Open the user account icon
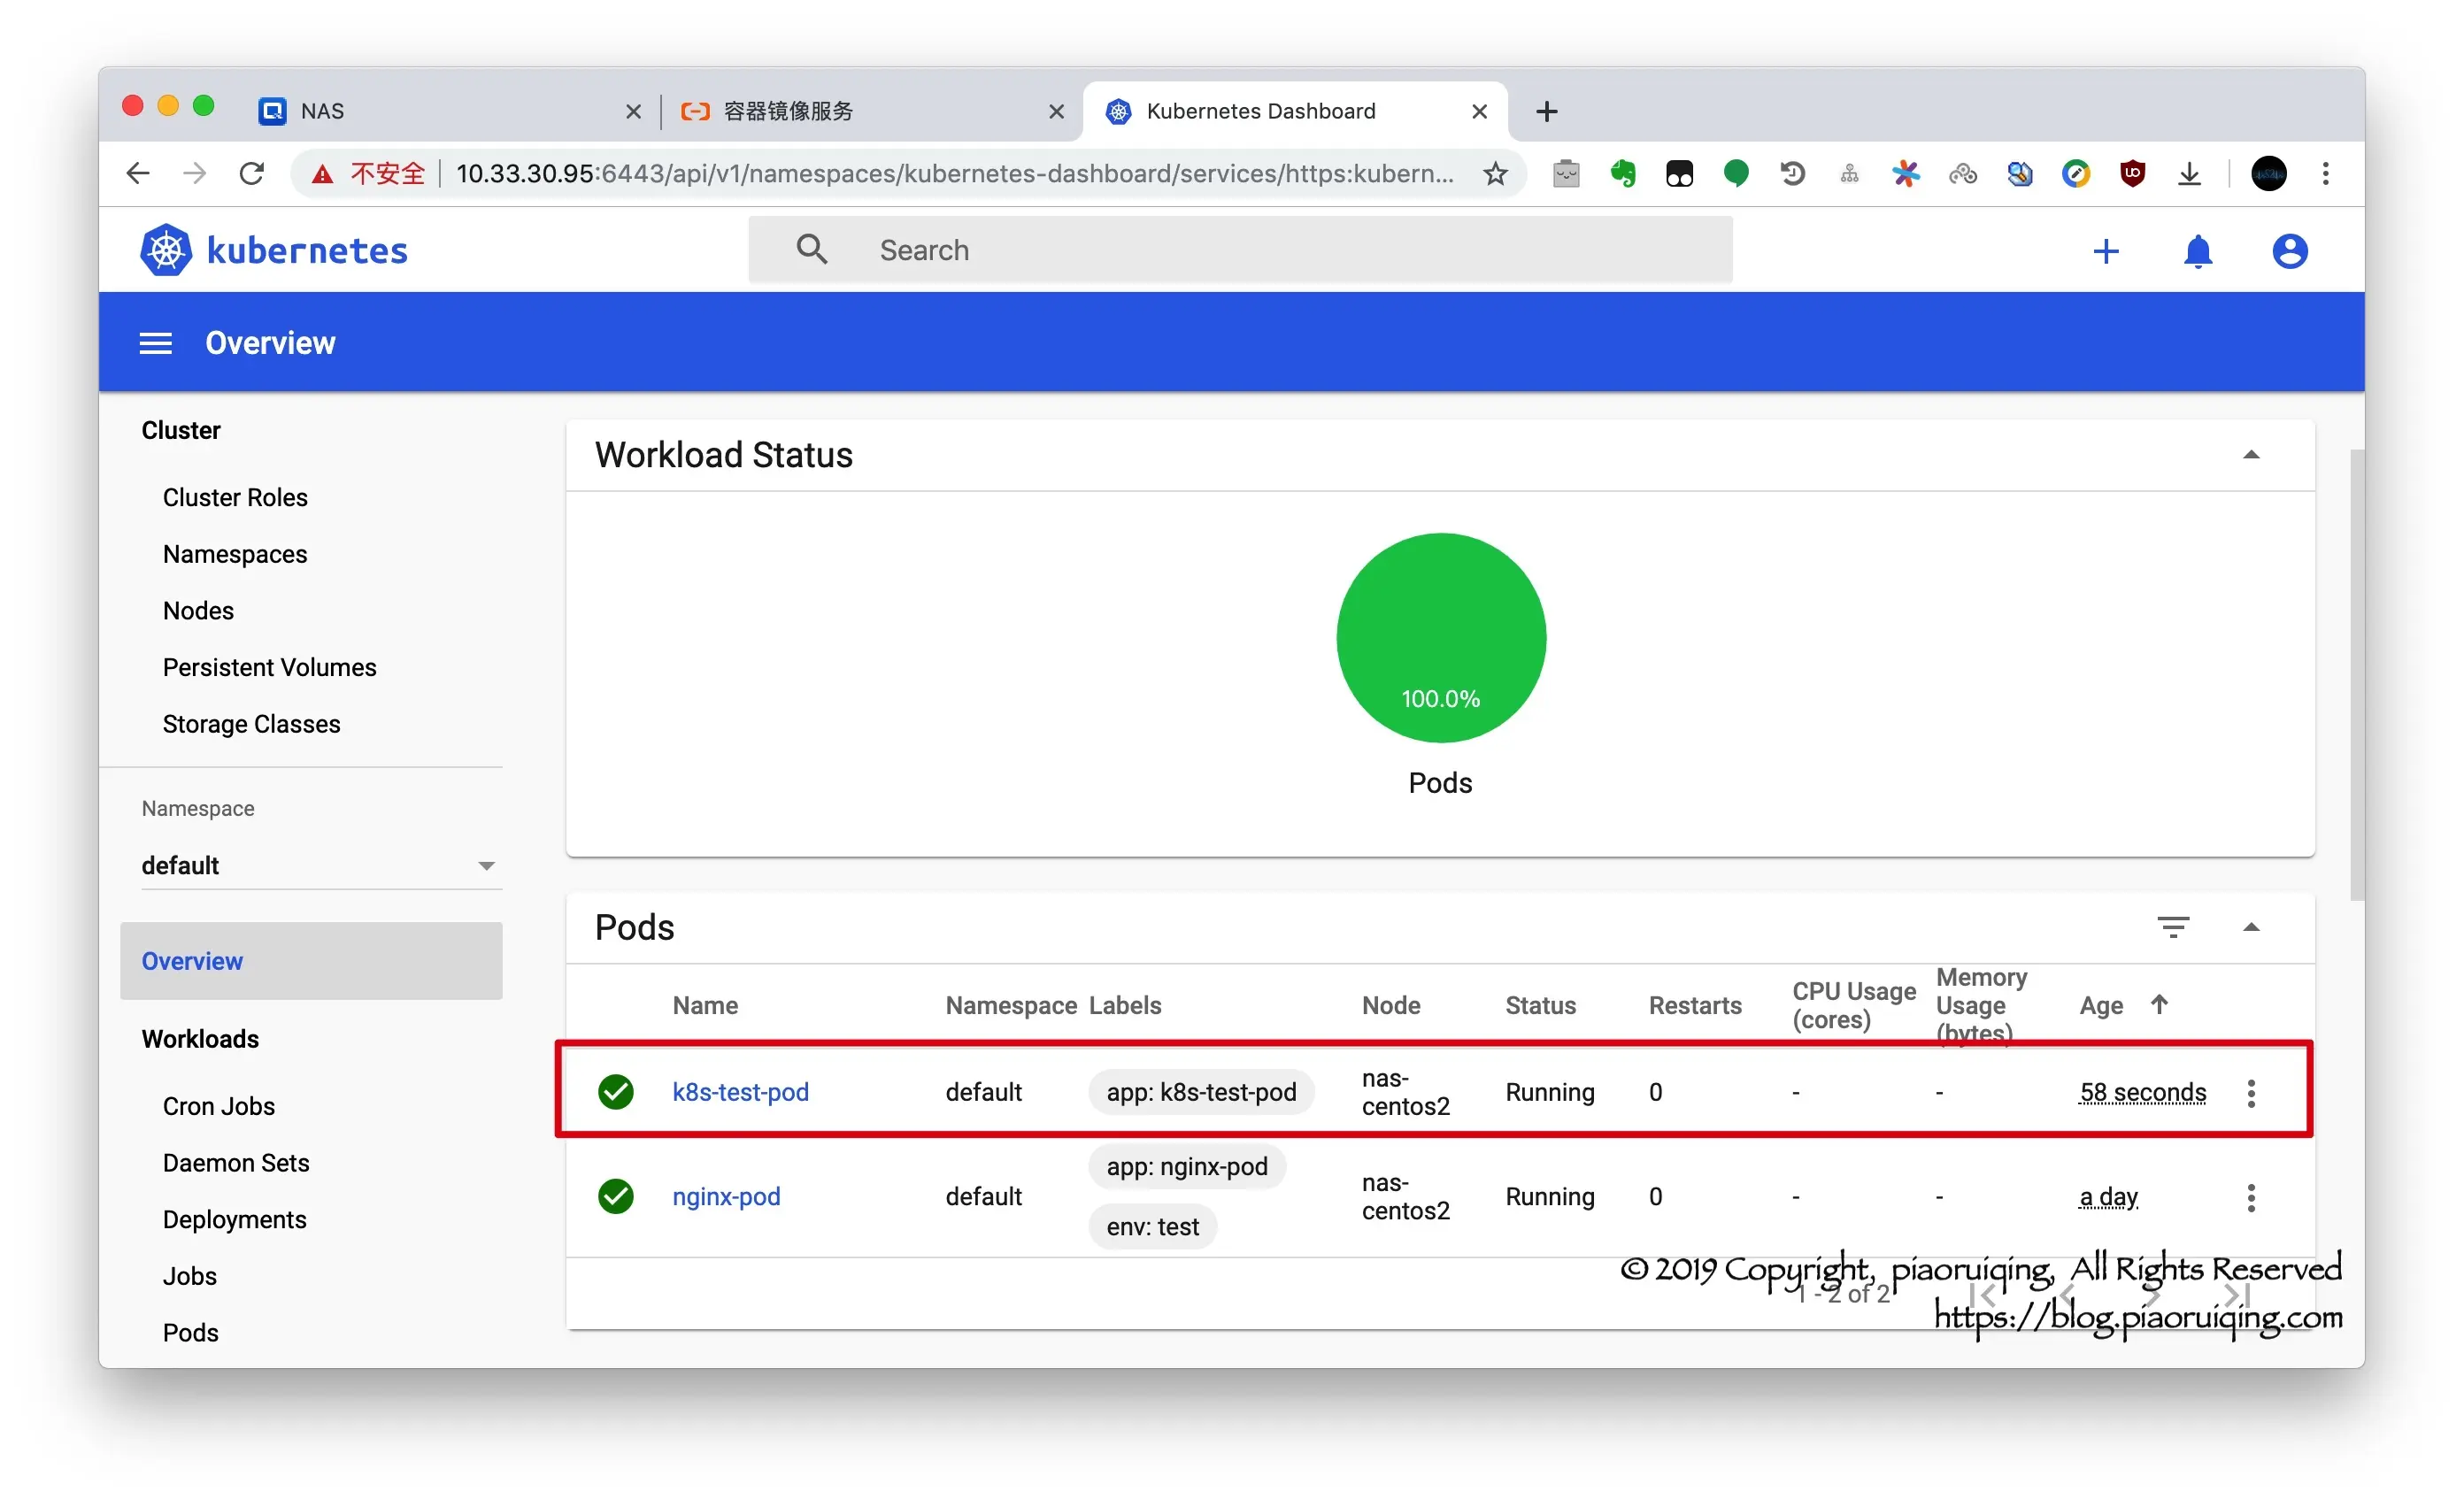The height and width of the screenshot is (1499, 2464). point(2289,251)
